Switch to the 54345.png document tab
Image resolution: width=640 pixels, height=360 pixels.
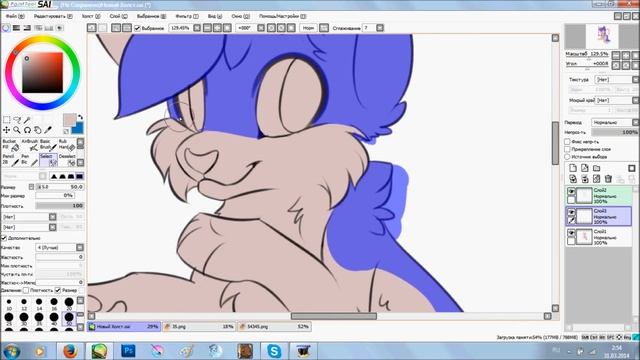click(274, 327)
